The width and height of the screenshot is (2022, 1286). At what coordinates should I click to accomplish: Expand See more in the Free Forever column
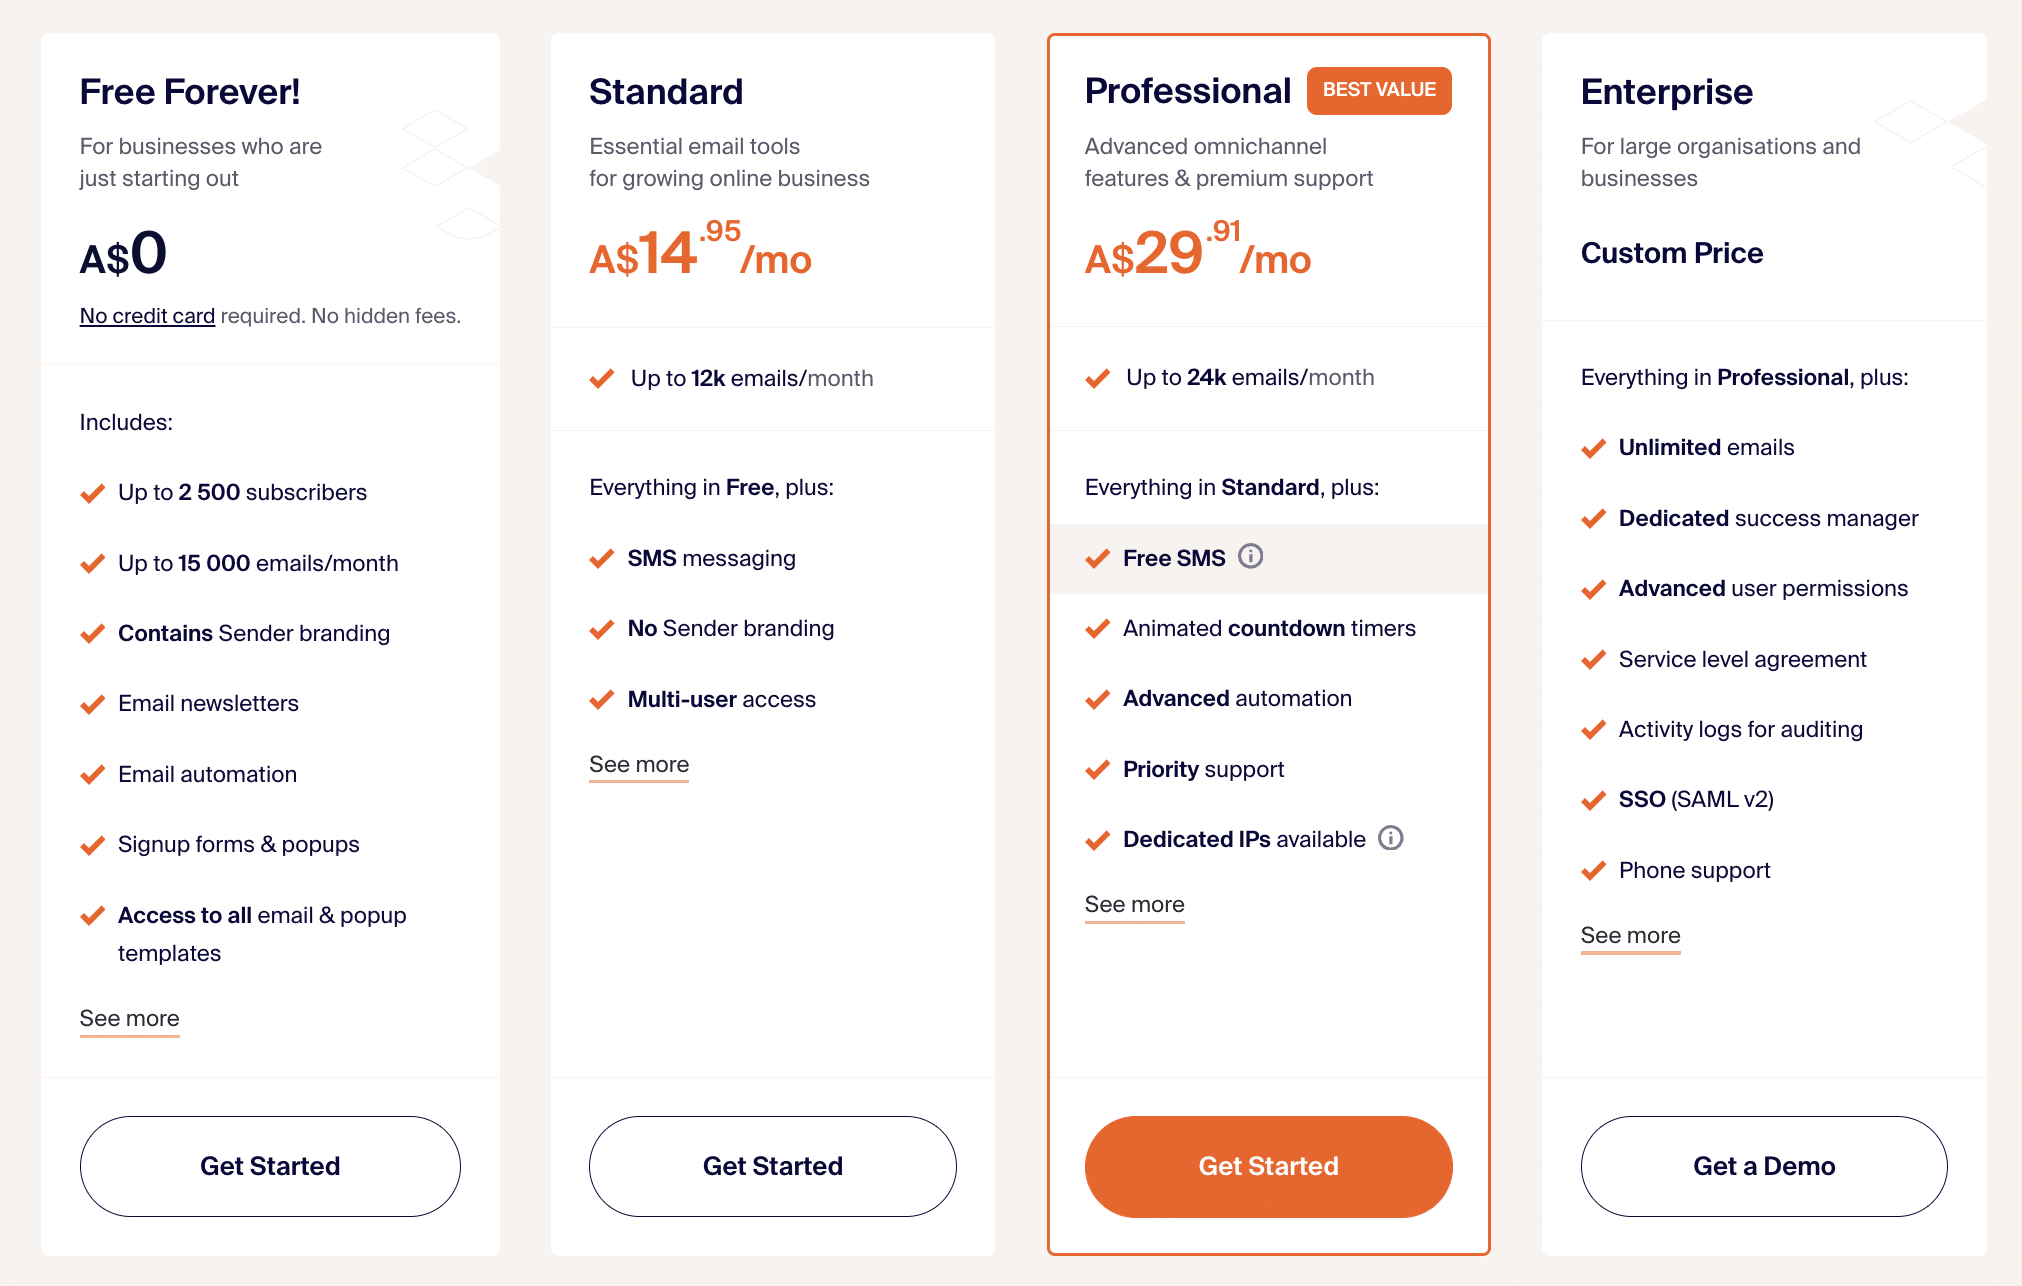tap(129, 1019)
